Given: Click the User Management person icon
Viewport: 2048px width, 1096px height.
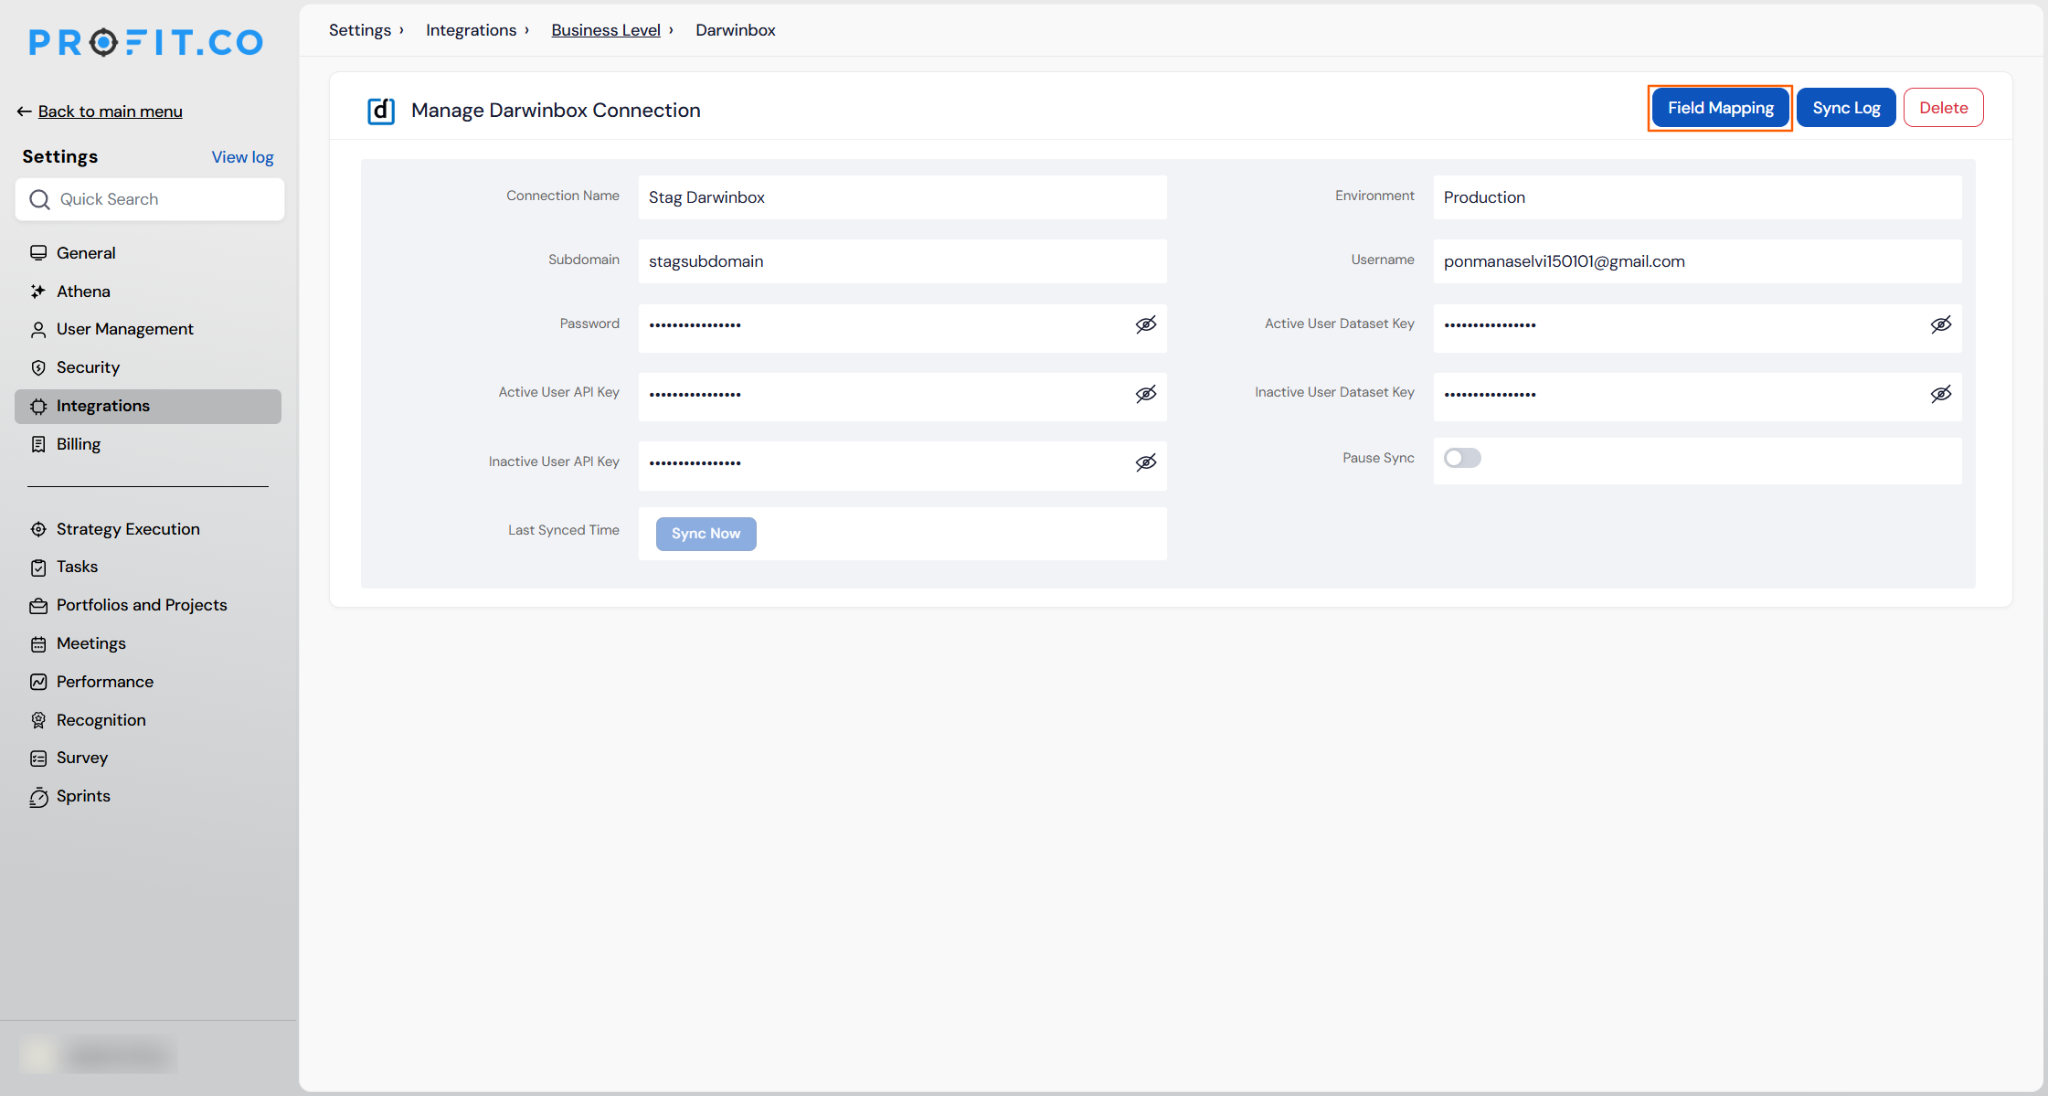Looking at the screenshot, I should pyautogui.click(x=38, y=329).
